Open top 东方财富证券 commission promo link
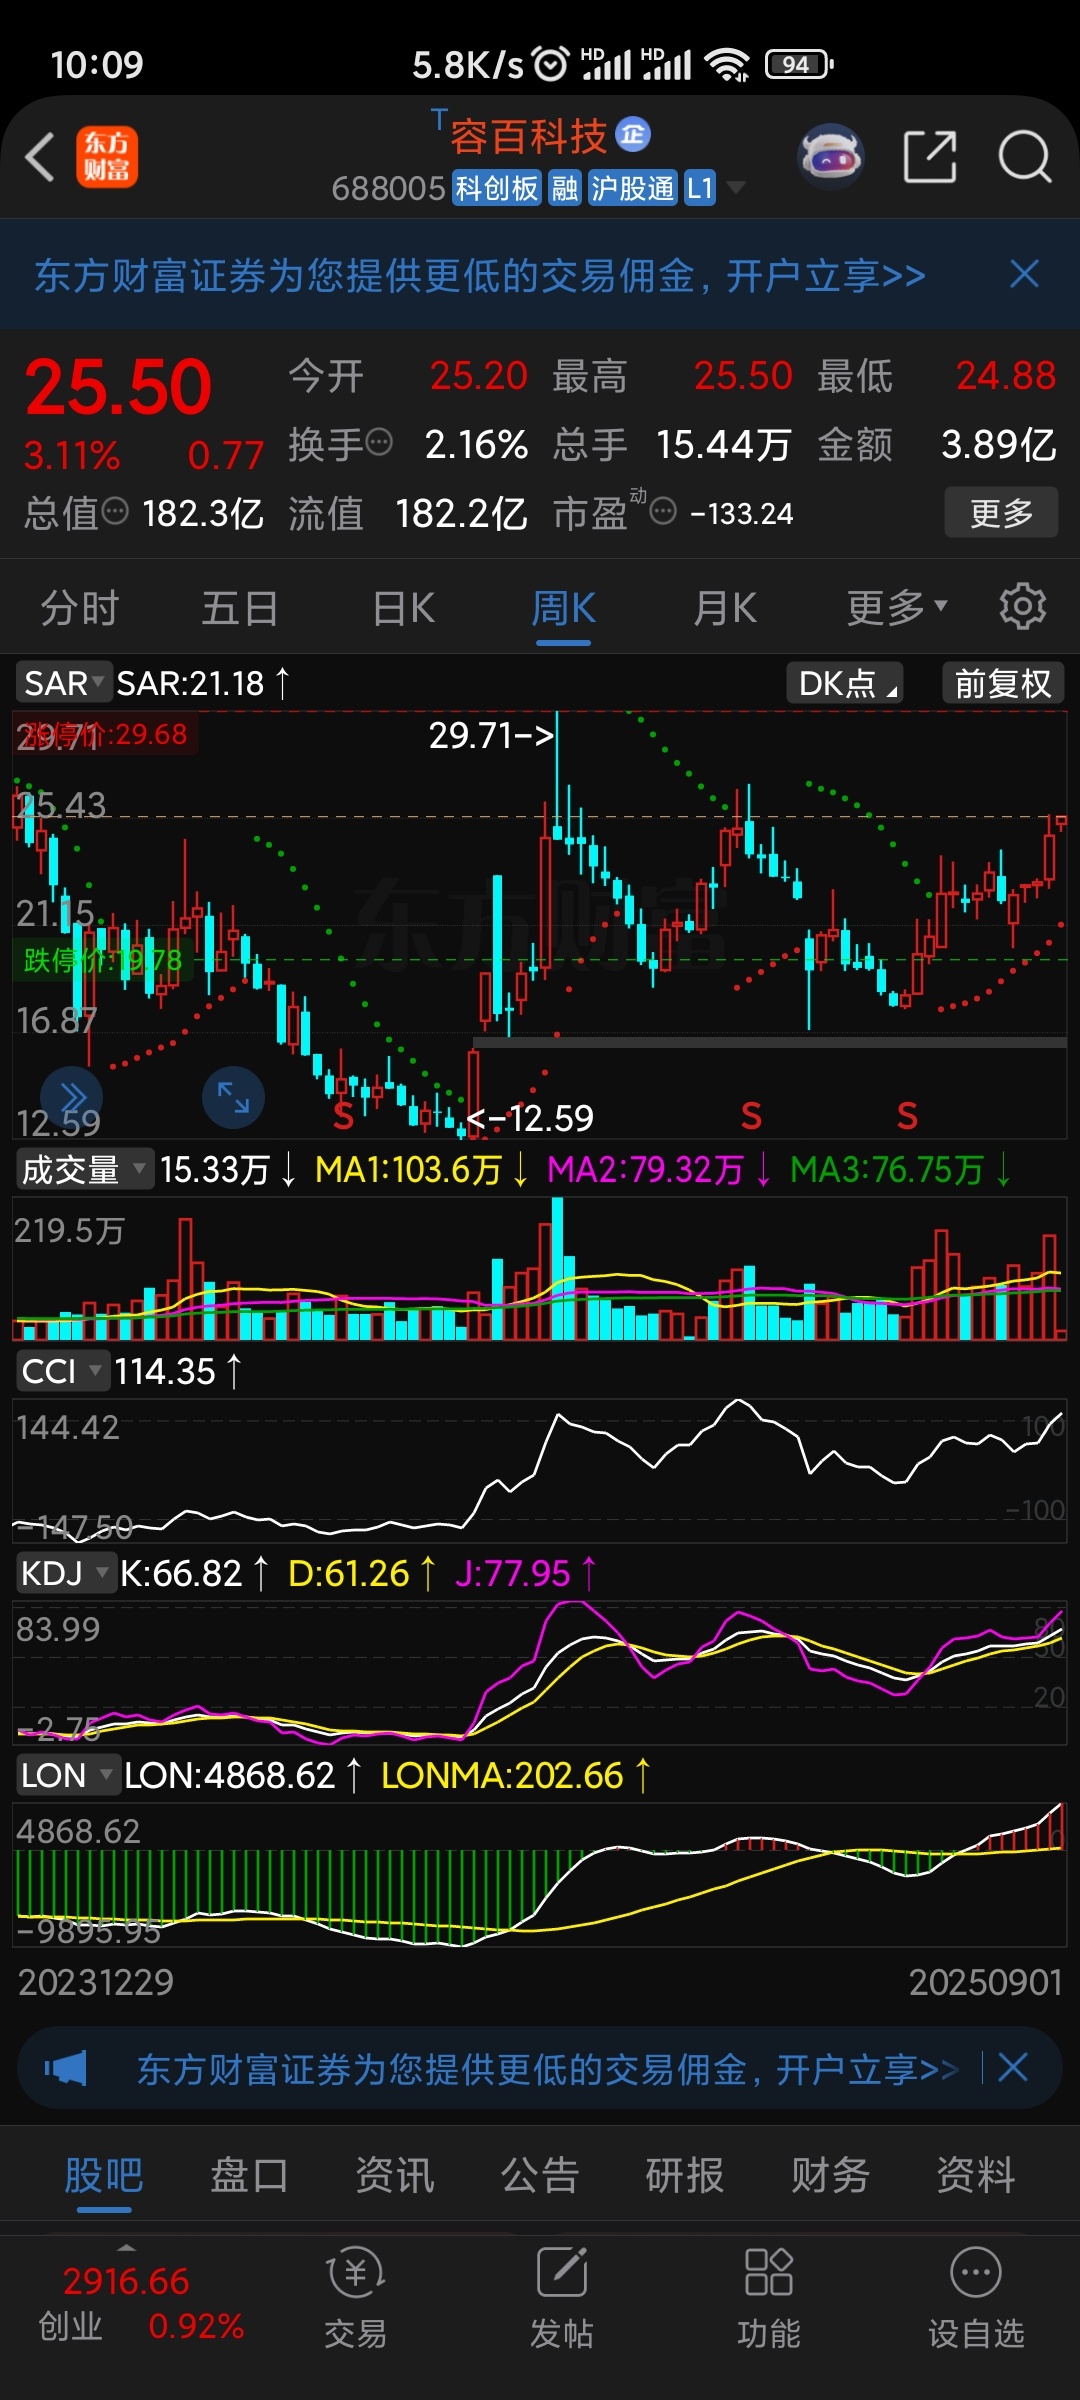The width and height of the screenshot is (1080, 2400). tap(480, 275)
